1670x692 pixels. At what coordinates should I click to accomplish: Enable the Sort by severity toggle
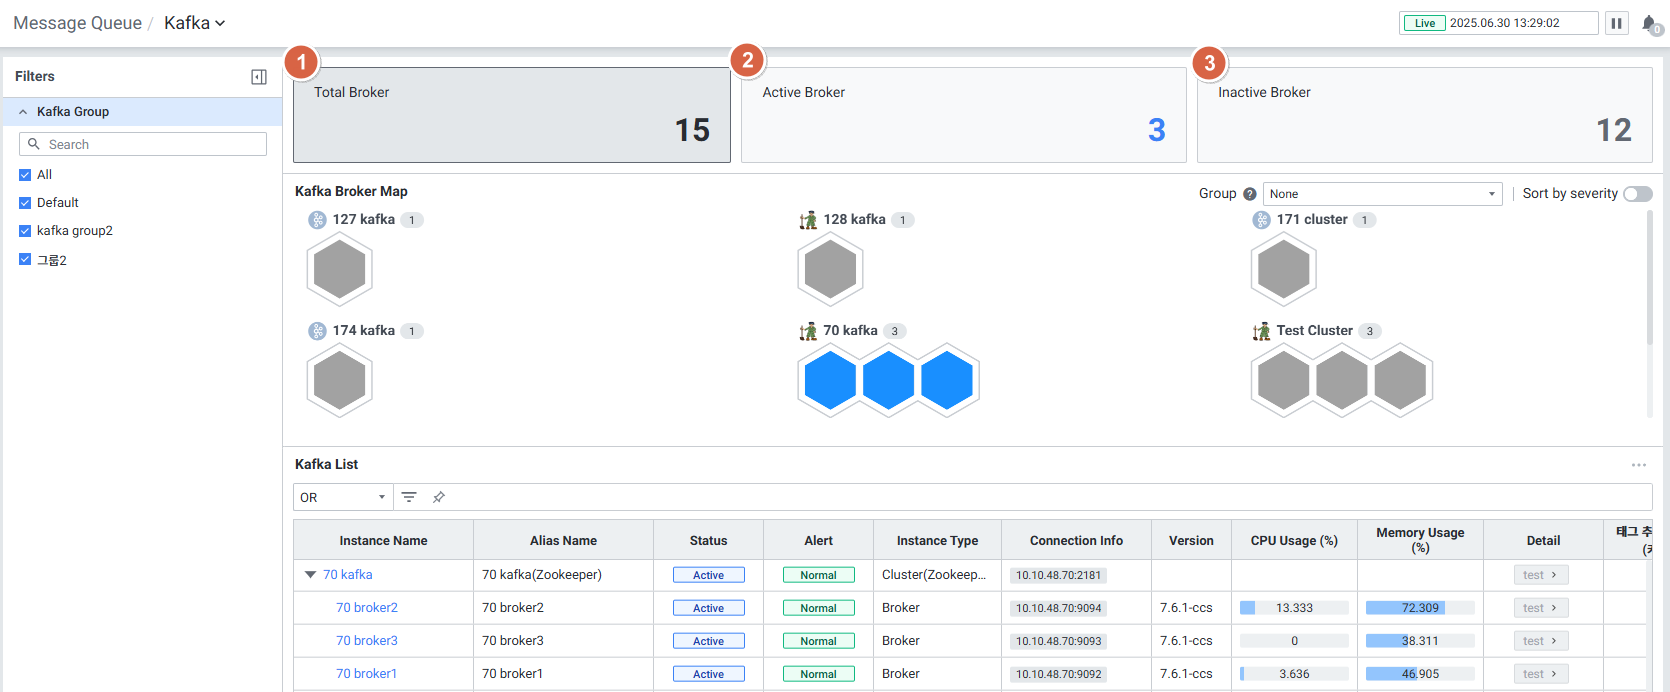[1637, 194]
